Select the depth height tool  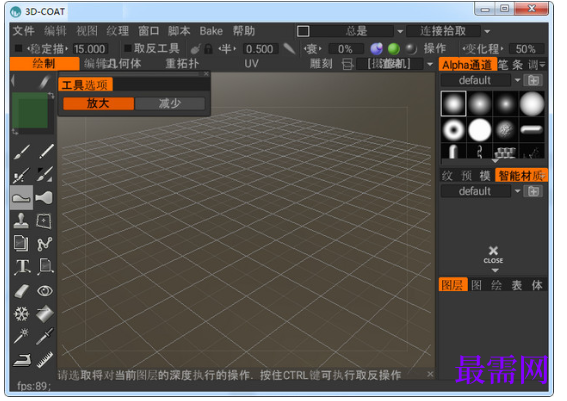pyautogui.click(x=22, y=198)
